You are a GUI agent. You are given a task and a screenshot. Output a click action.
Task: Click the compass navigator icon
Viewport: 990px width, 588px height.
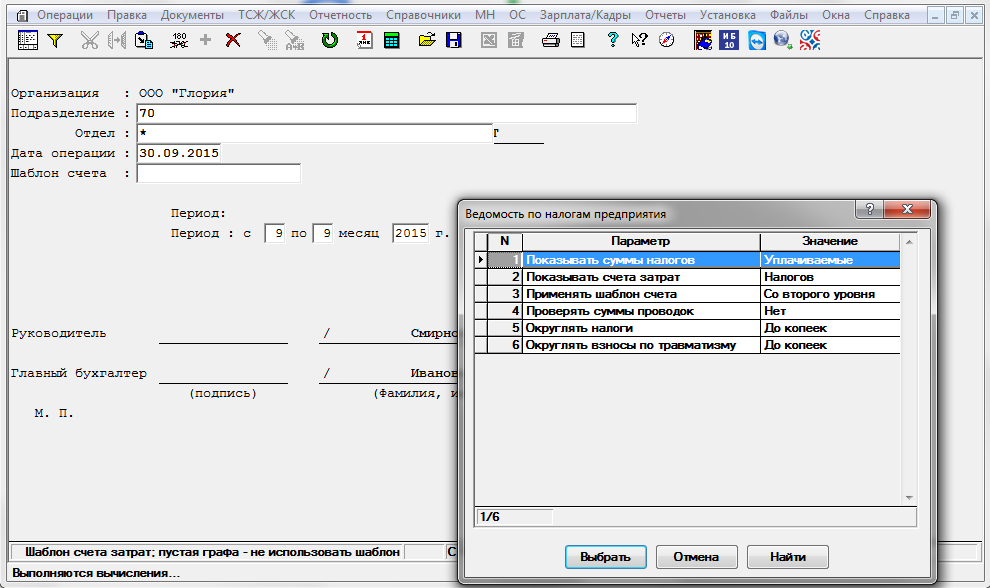[x=667, y=40]
